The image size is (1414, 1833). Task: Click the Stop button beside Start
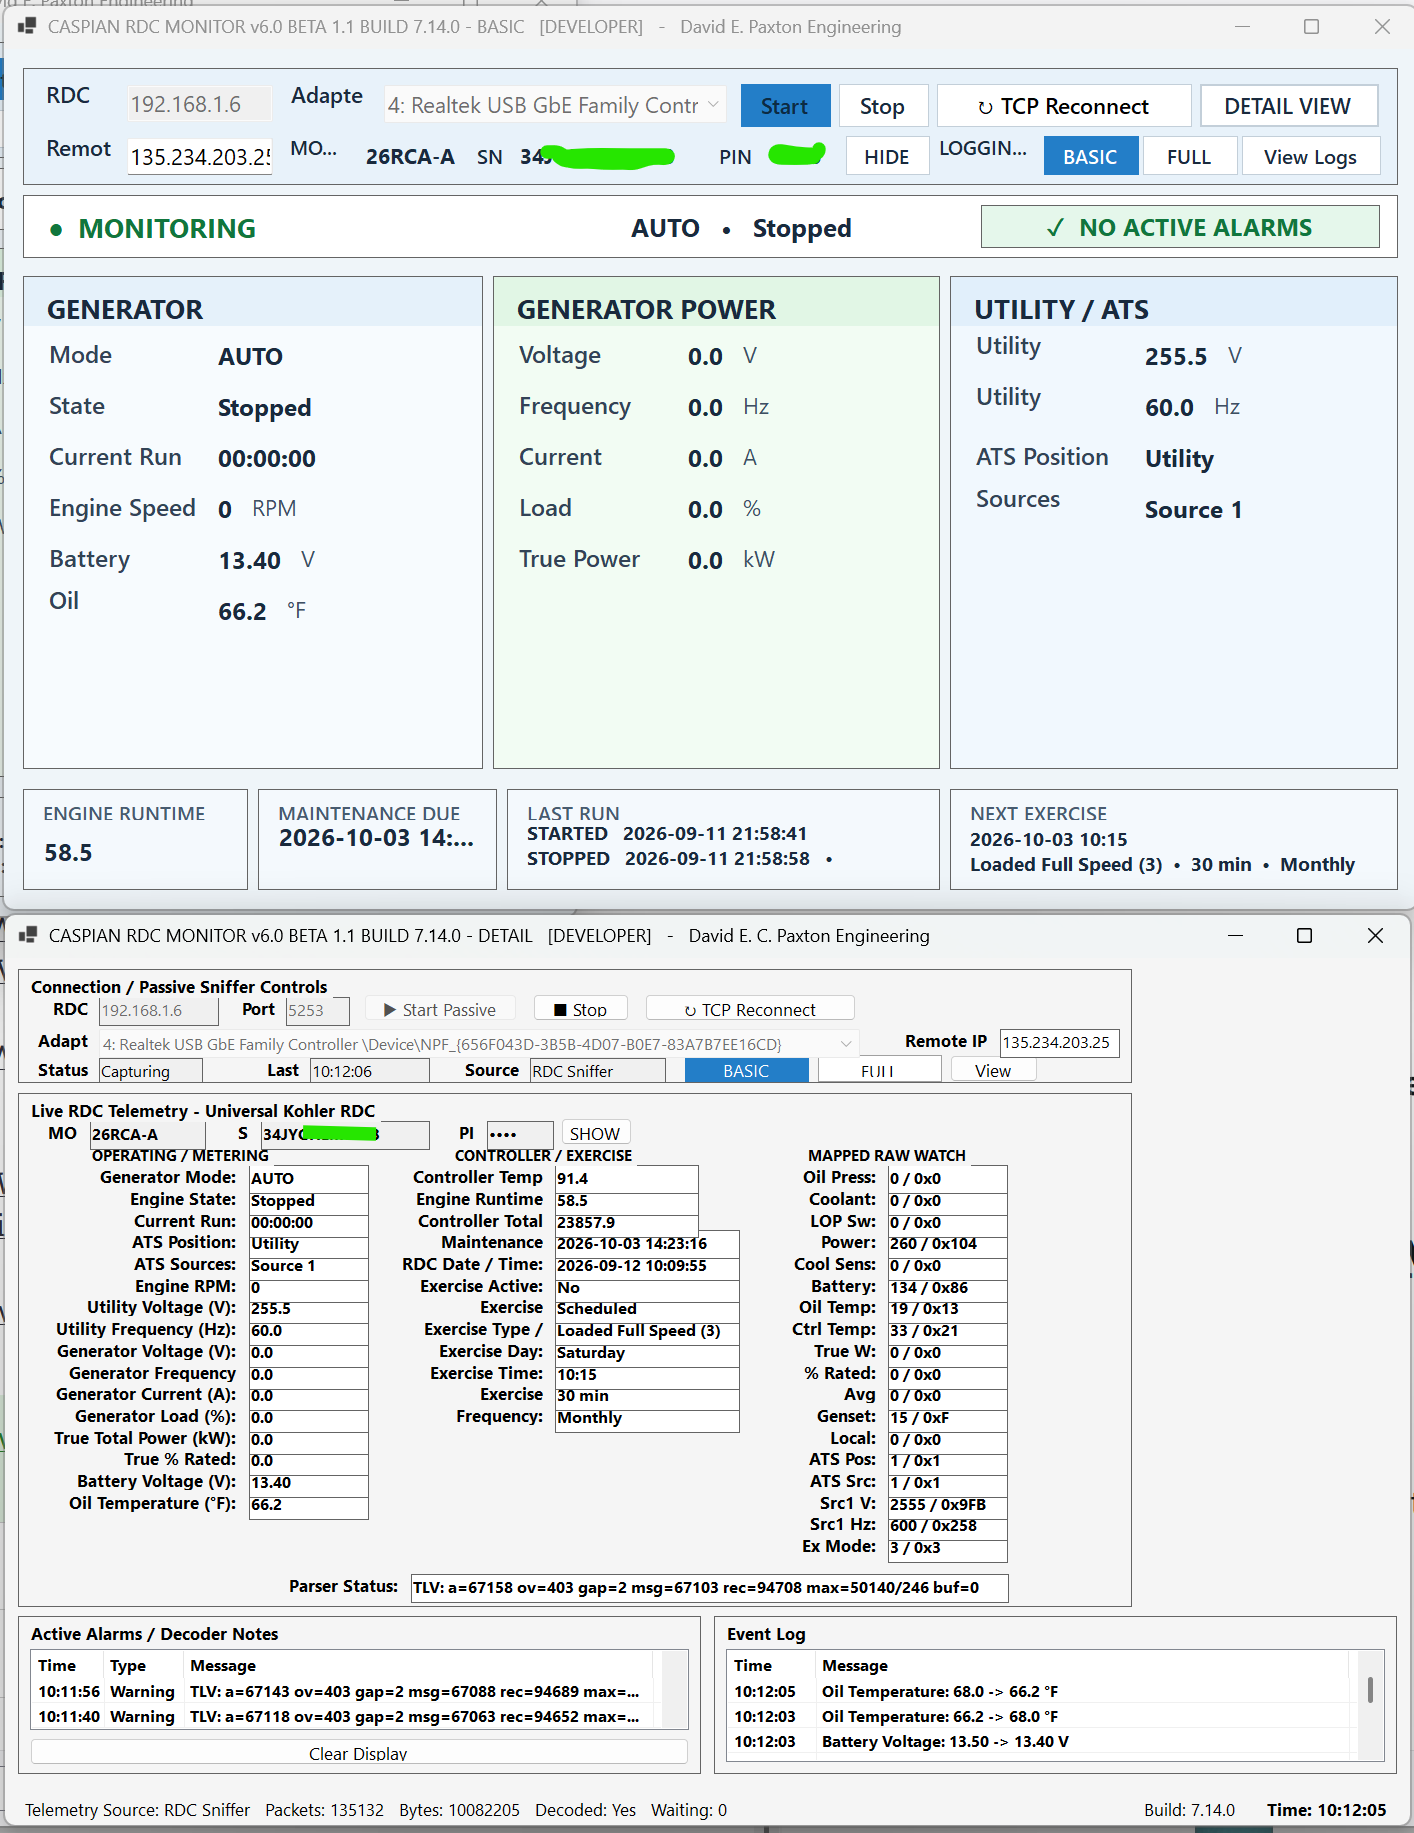882,106
